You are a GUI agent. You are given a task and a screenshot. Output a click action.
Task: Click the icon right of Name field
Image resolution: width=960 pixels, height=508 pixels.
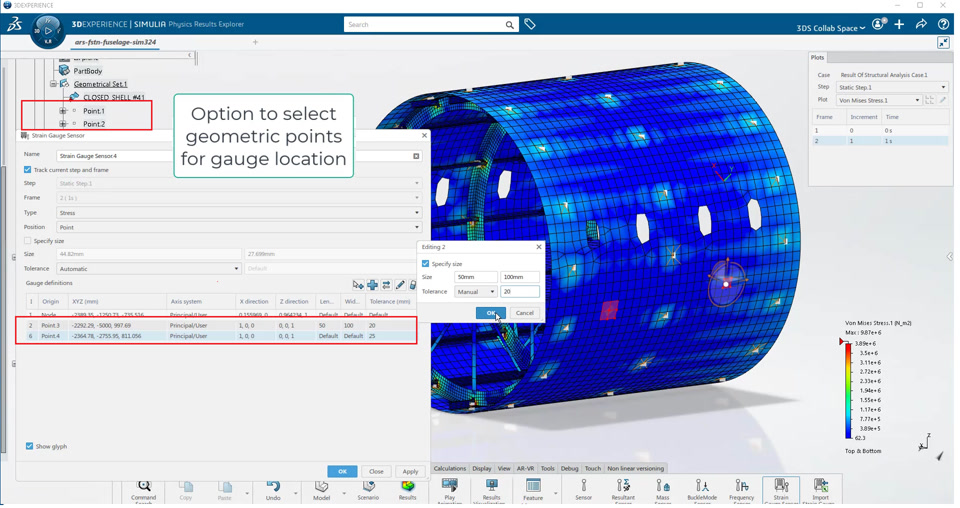tap(416, 156)
